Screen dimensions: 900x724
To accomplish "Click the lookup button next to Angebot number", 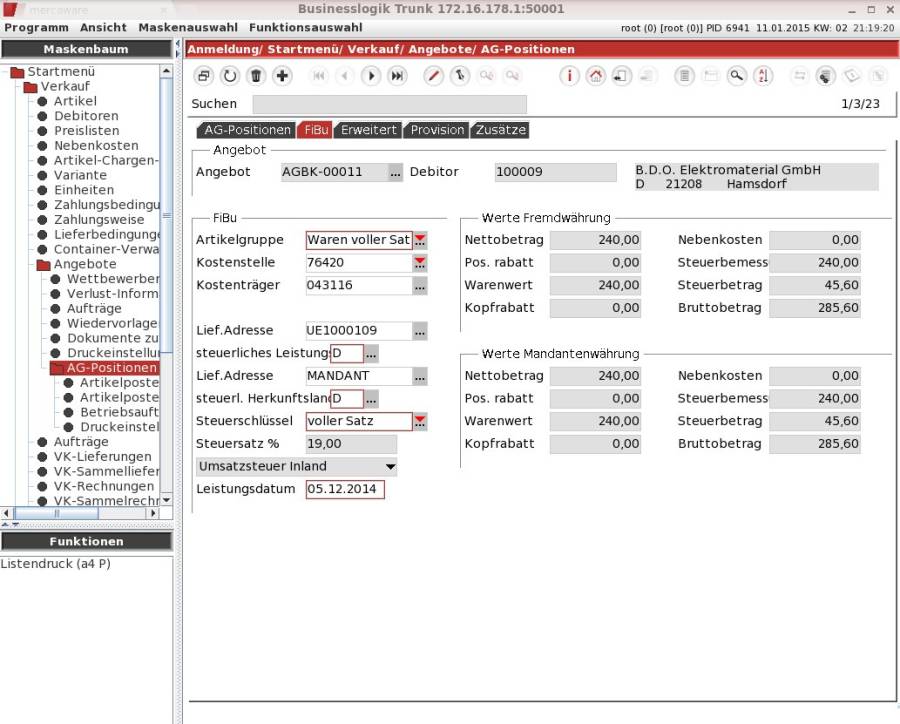I will coord(396,172).
